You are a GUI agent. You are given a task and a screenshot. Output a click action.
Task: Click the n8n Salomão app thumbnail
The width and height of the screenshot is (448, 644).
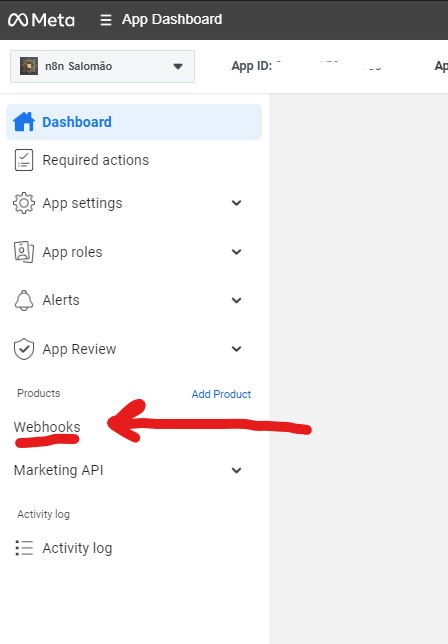29,66
